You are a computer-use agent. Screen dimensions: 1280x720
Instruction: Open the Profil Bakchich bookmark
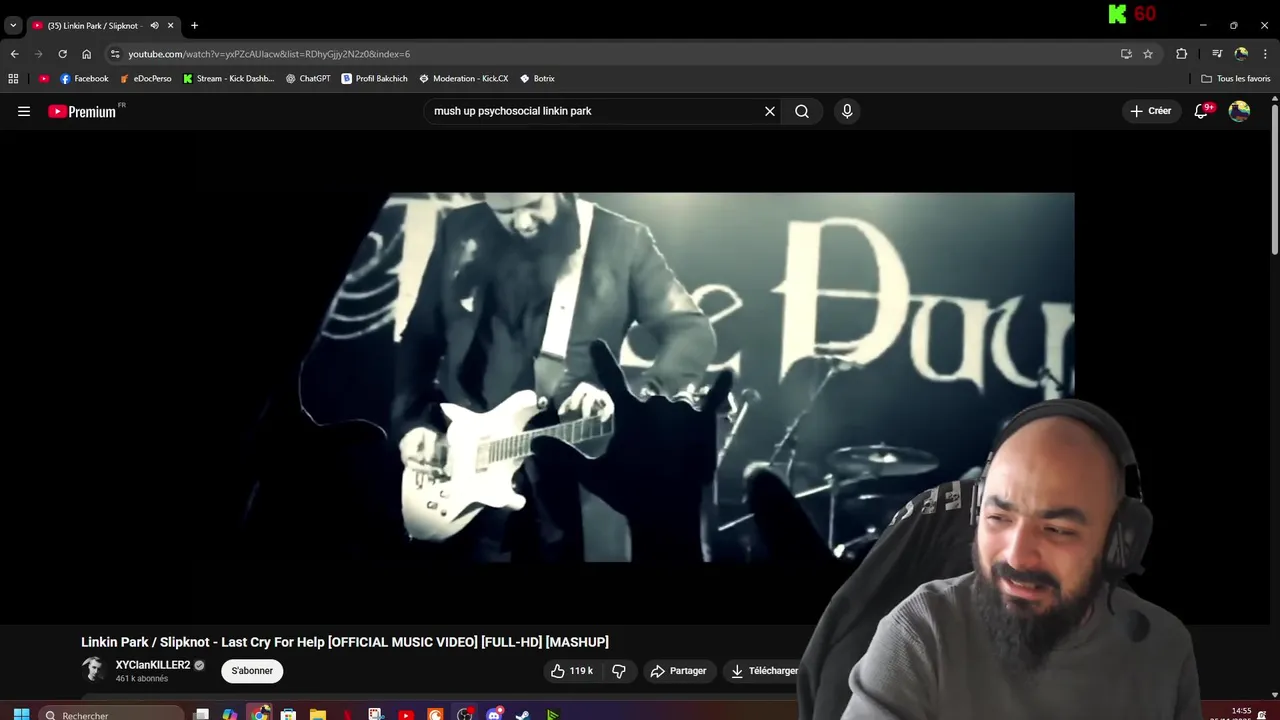374,78
